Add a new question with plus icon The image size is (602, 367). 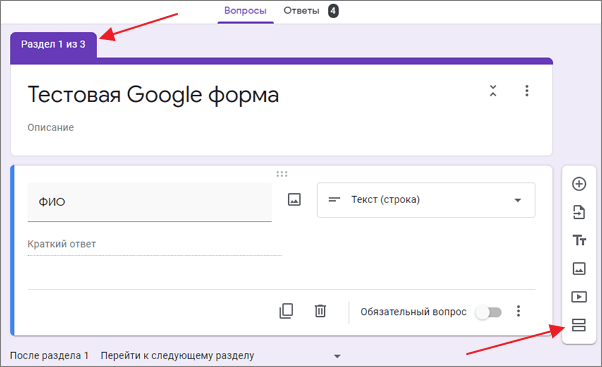pyautogui.click(x=579, y=184)
